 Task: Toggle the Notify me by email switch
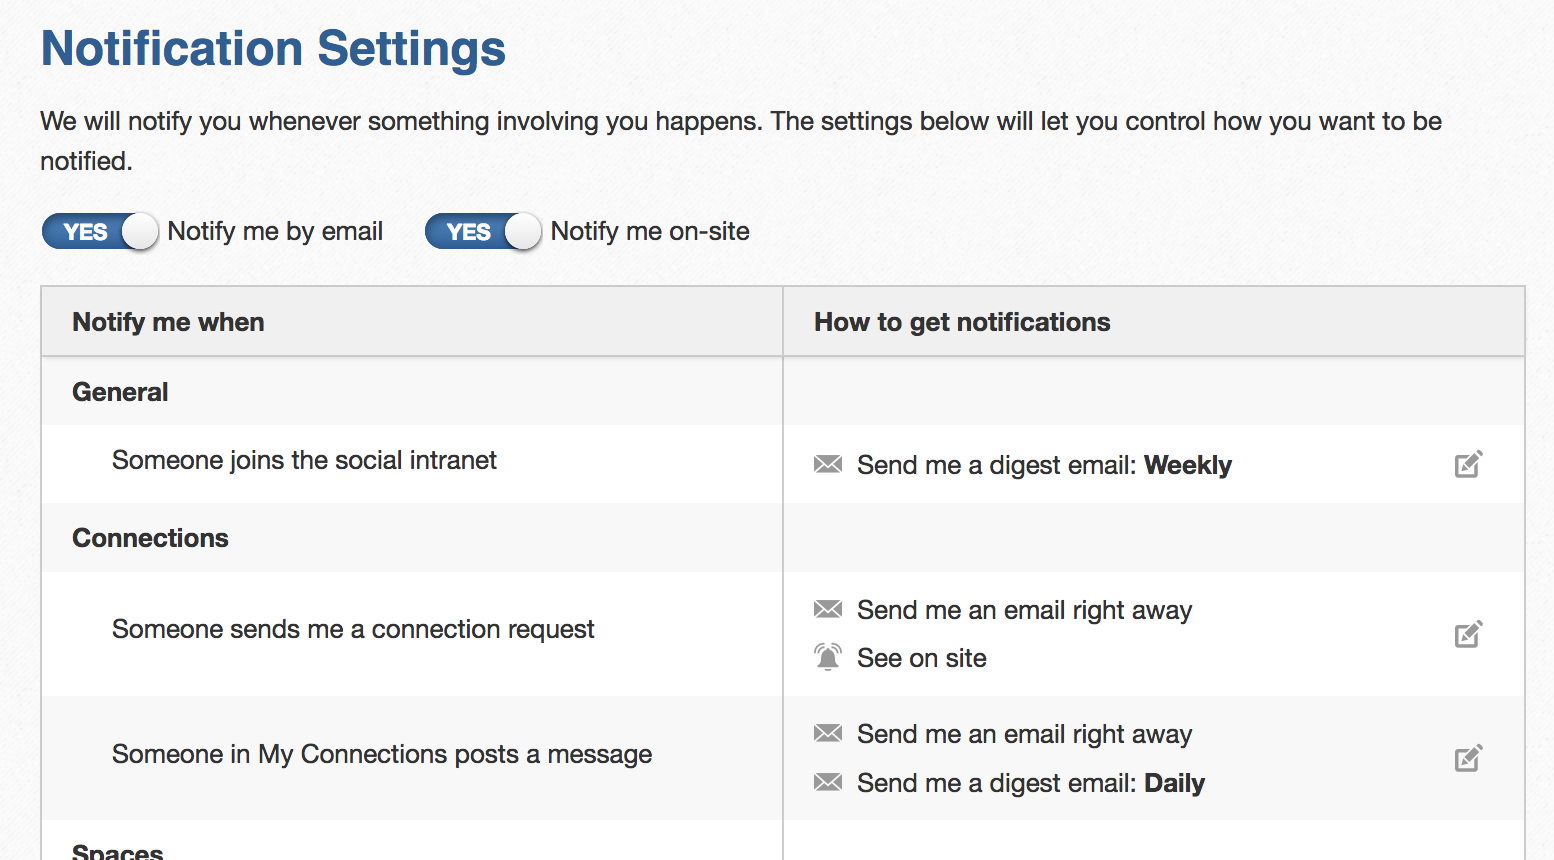coord(100,232)
